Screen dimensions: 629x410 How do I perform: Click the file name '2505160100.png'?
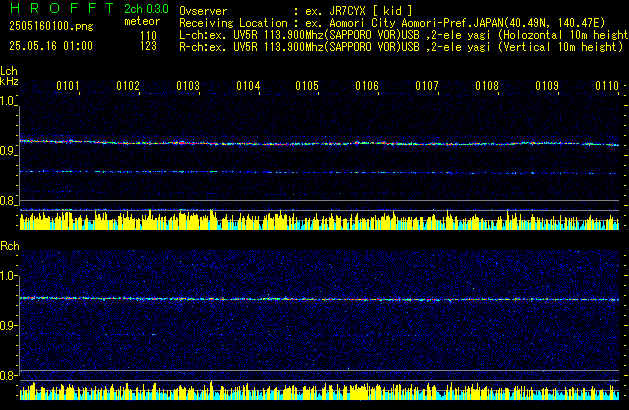tap(51, 26)
